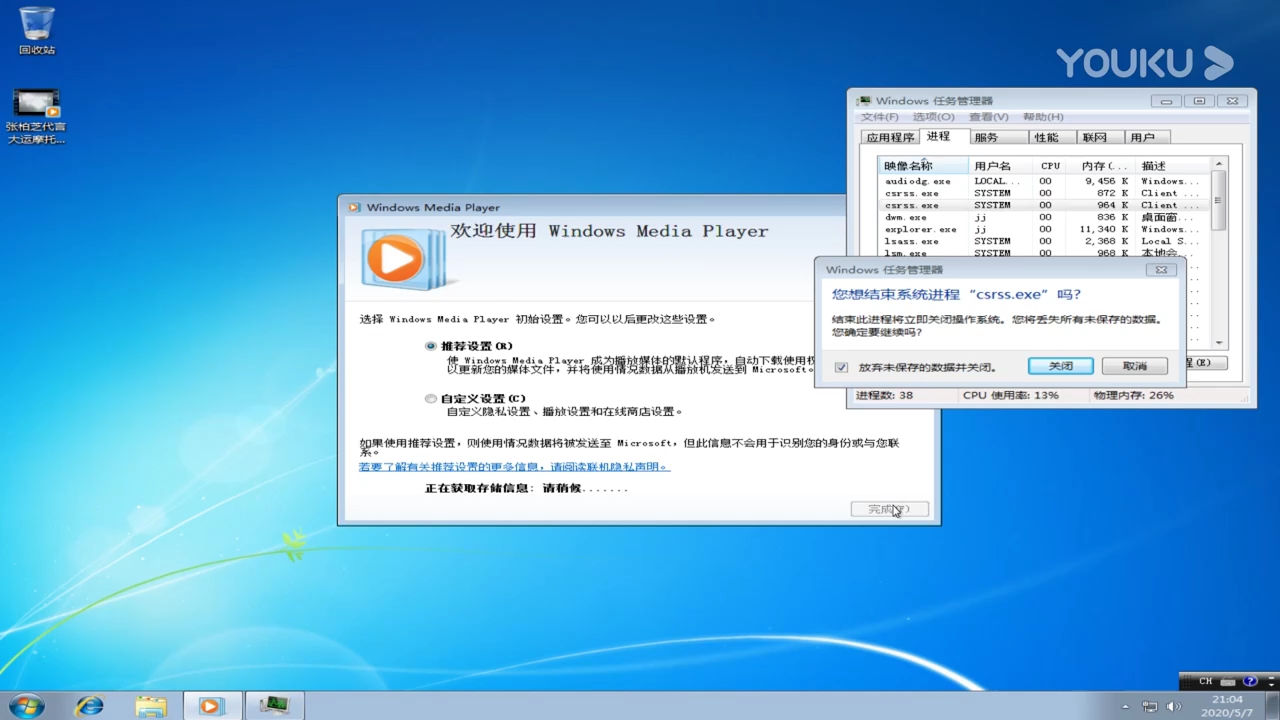Select csrss.exe row with 964 K
The image size is (1280, 720).
point(1044,205)
